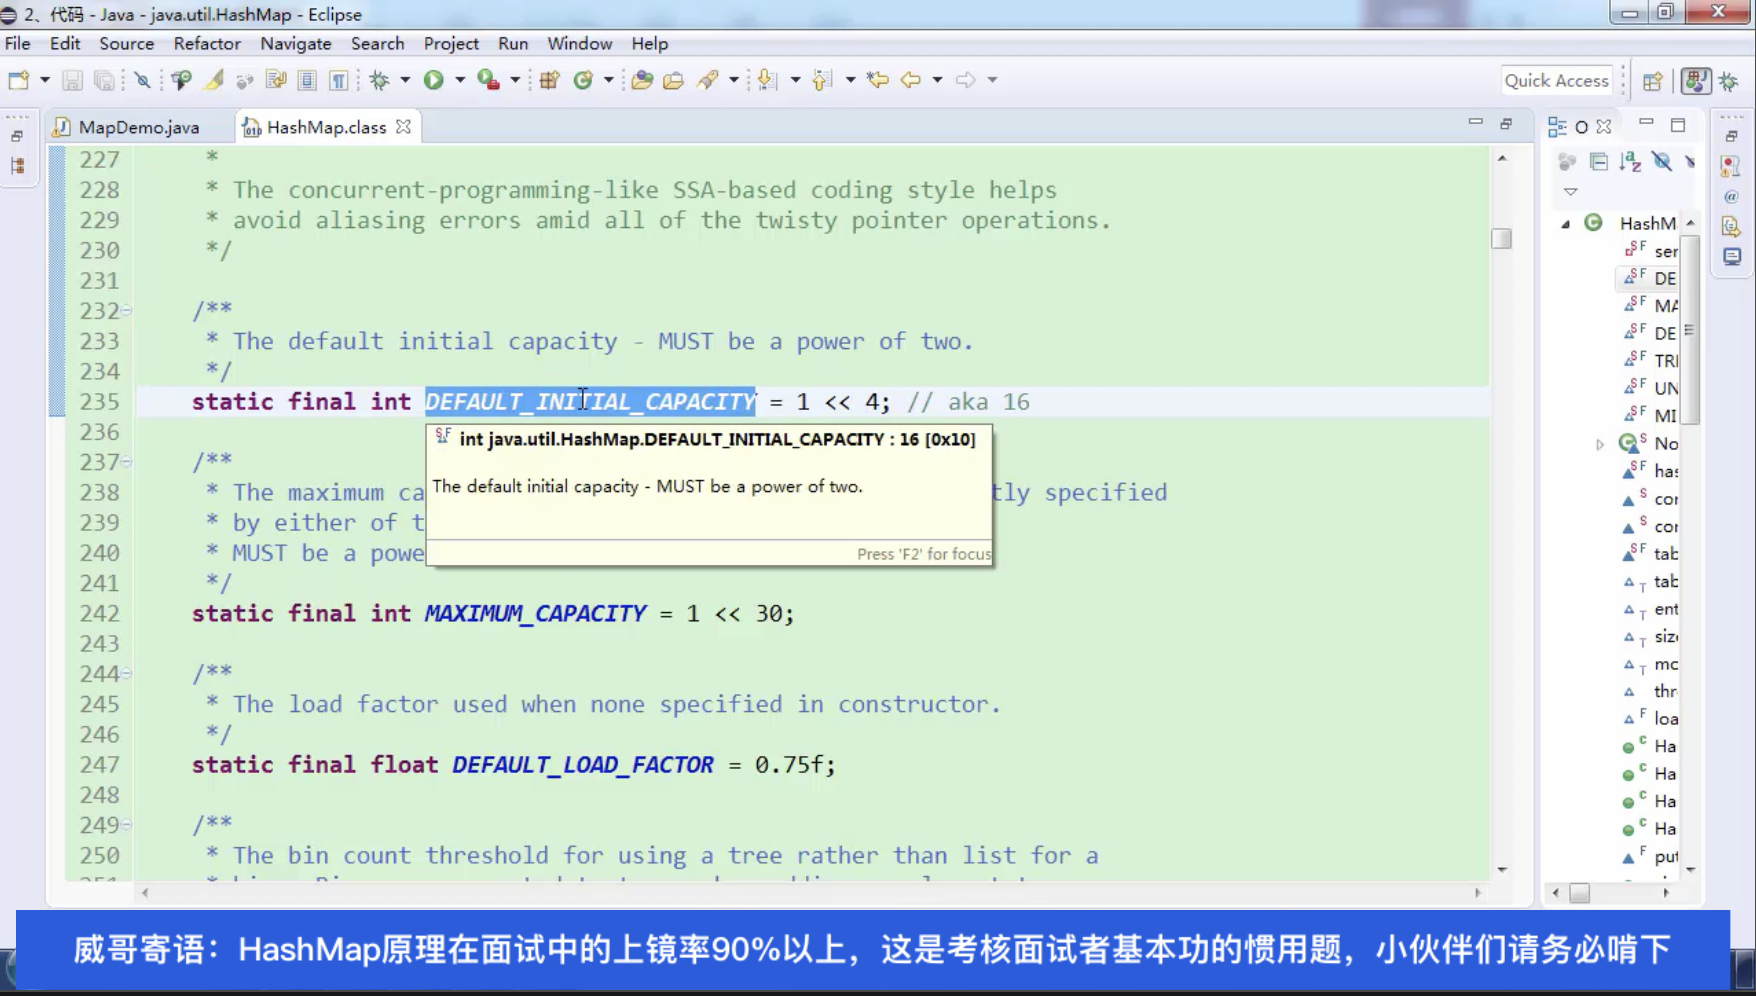Open the Console view icon
The image size is (1756, 996).
pyautogui.click(x=1731, y=257)
